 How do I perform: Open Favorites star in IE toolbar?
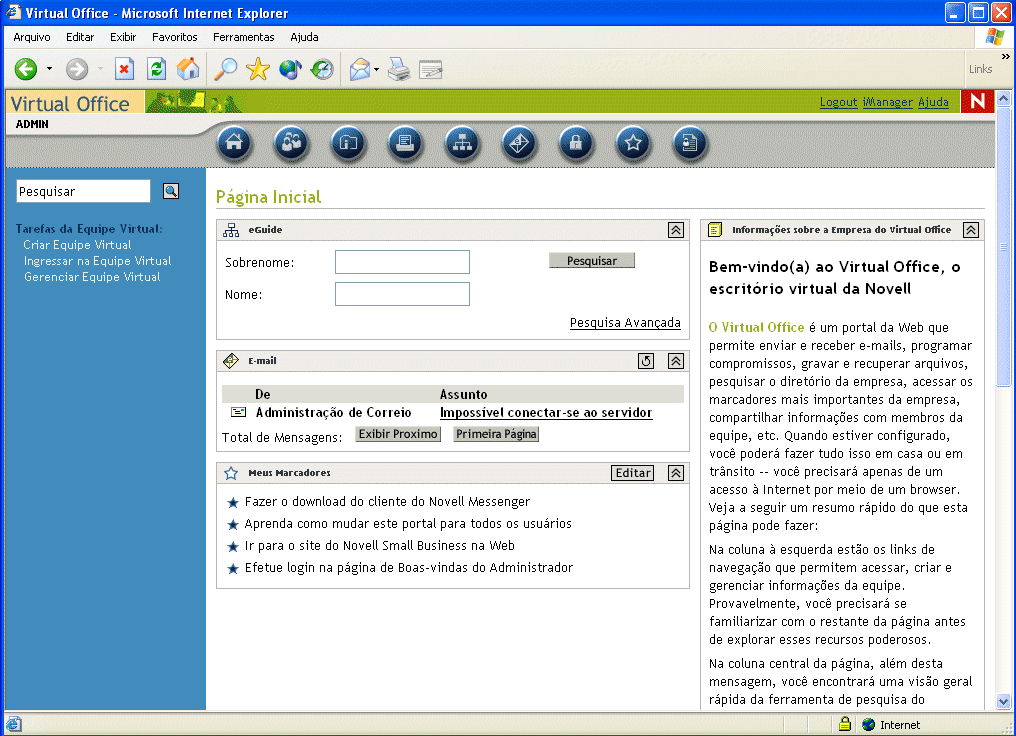point(258,69)
